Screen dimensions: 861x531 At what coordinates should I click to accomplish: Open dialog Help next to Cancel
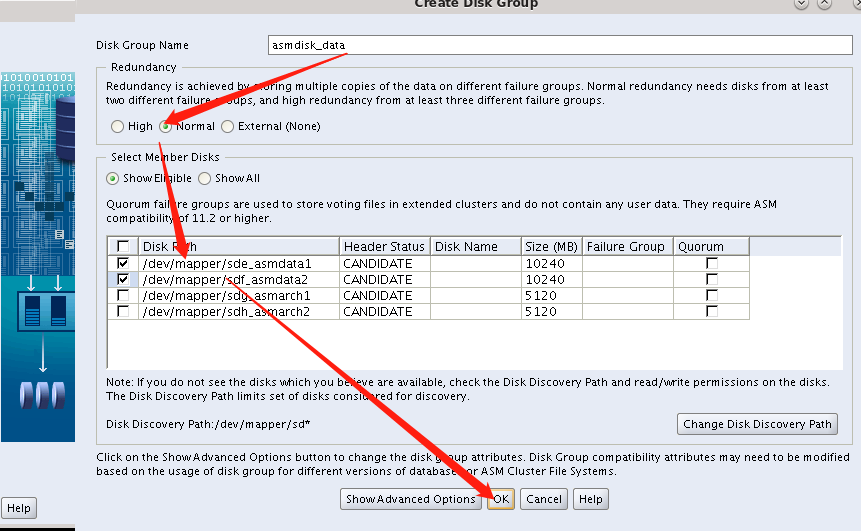[591, 499]
